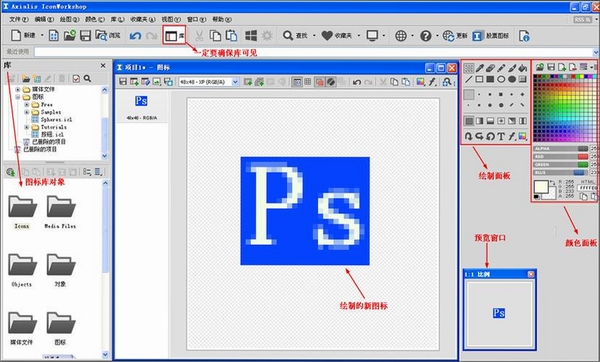Open the Help question mark icon
Image resolution: width=600 pixels, height=362 pixels.
coord(426,36)
